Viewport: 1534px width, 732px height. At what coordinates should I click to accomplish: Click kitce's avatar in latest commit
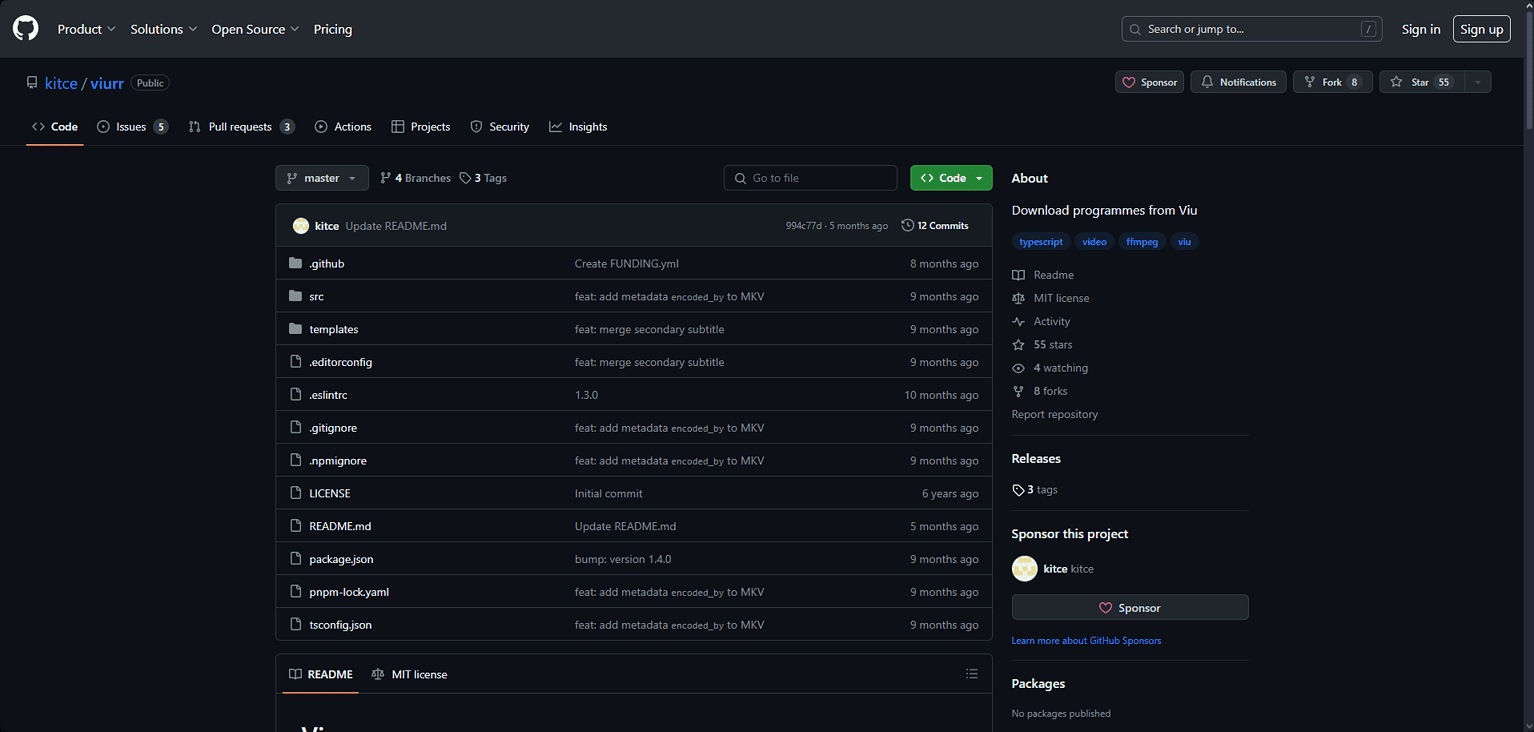click(301, 226)
